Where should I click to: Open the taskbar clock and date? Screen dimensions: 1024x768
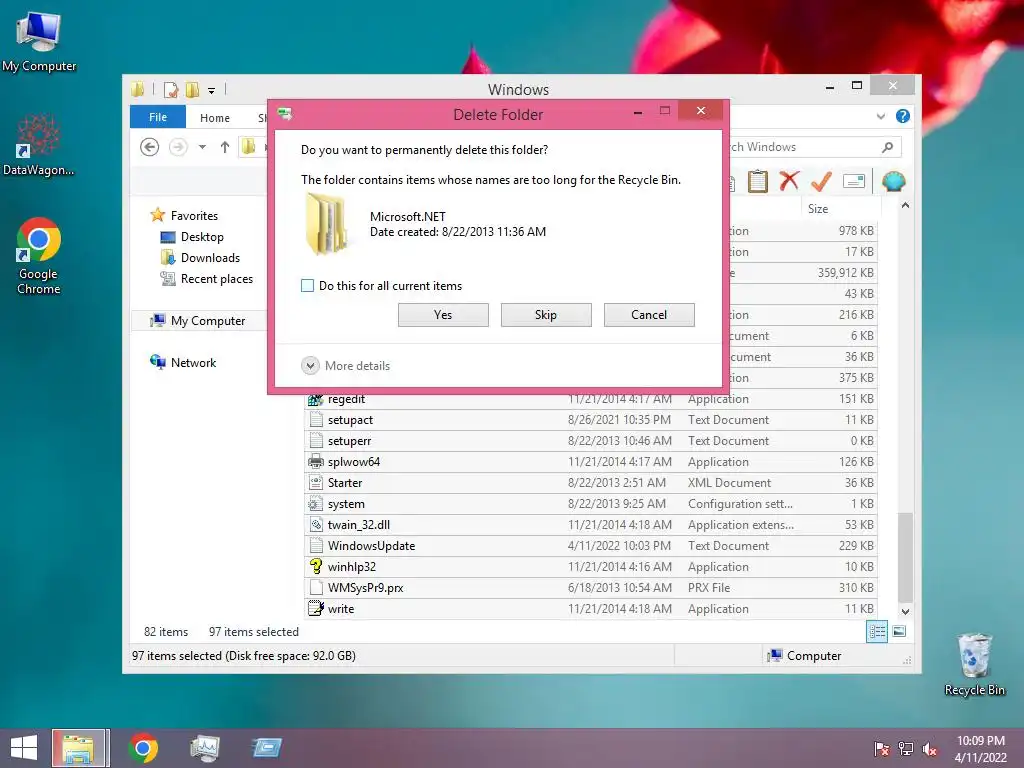[980, 749]
